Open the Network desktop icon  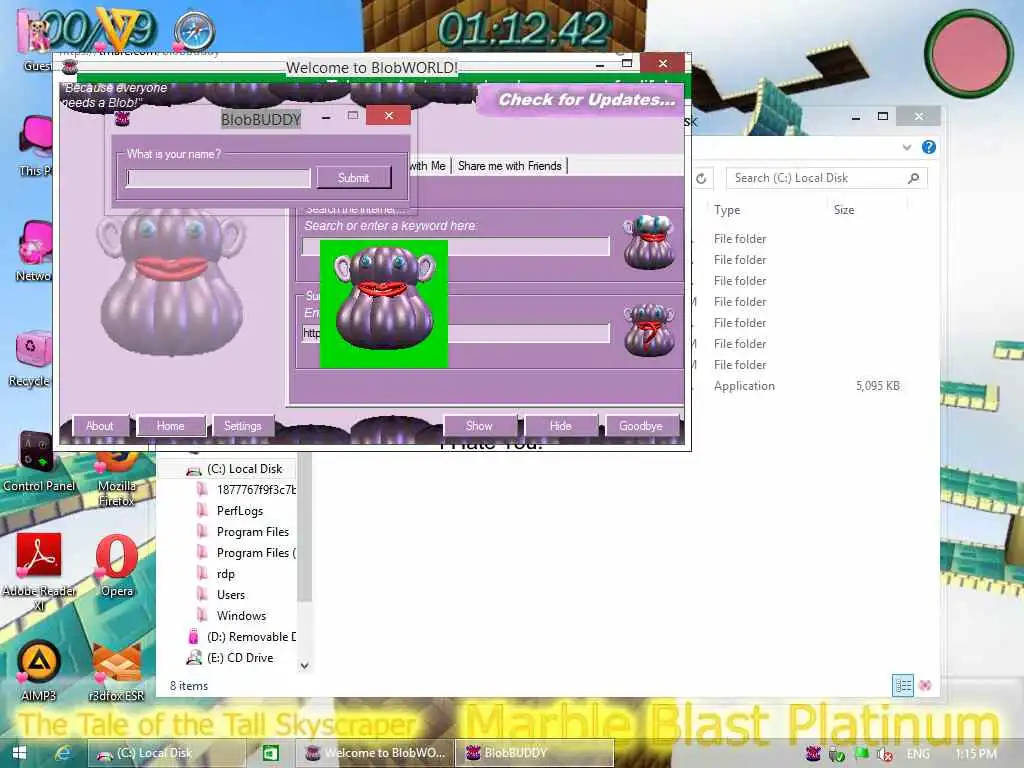pos(34,251)
